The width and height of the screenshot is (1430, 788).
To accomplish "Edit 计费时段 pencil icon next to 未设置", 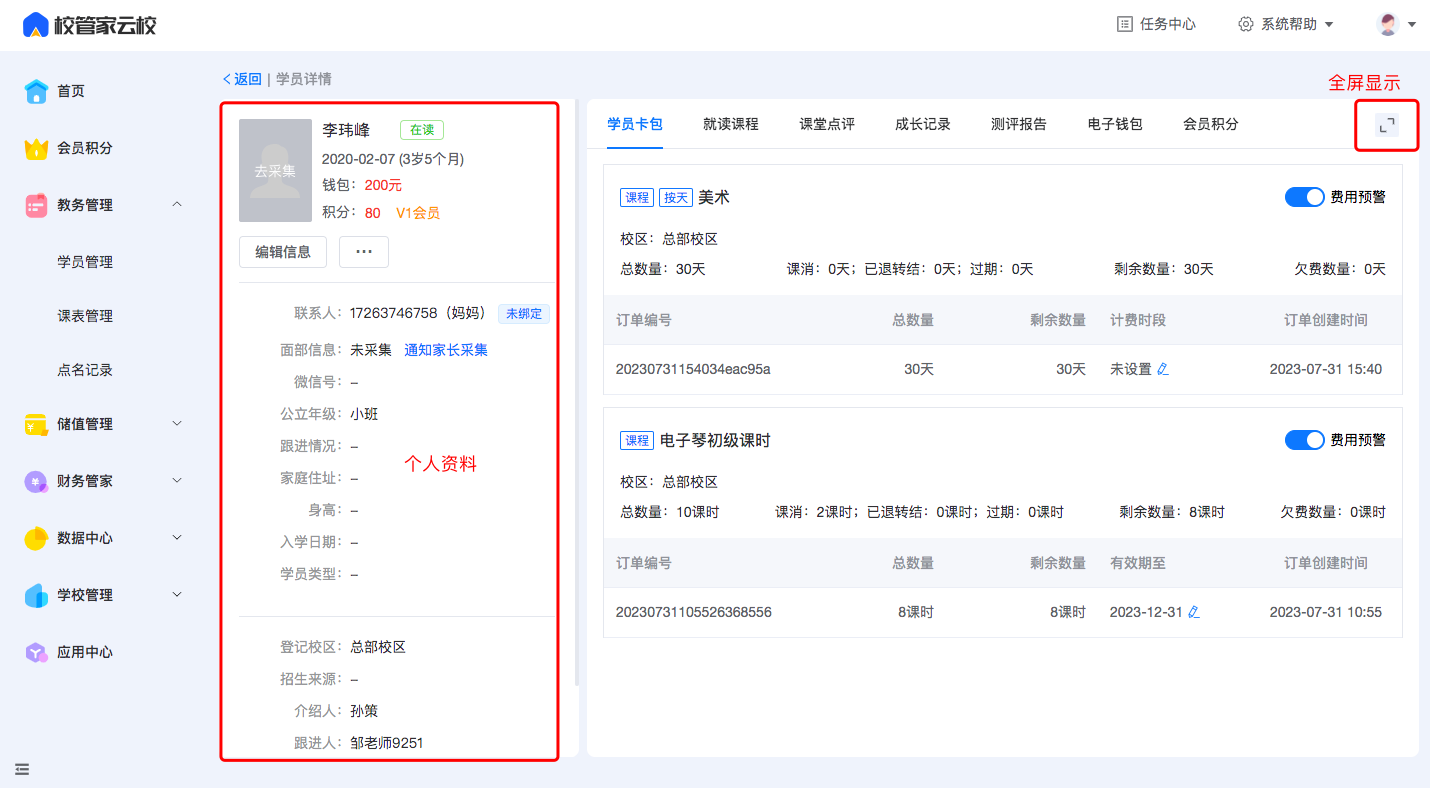I will (x=1162, y=370).
